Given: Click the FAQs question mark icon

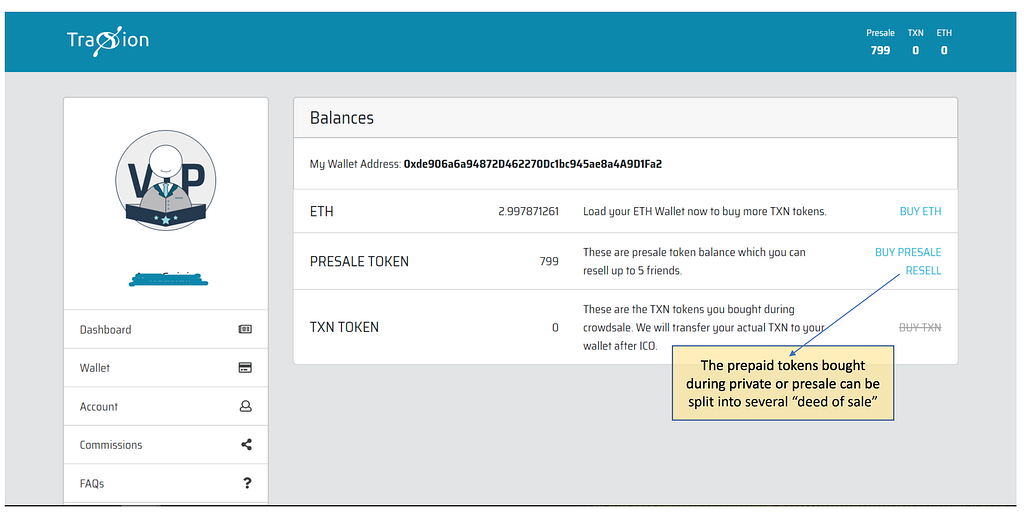Looking at the screenshot, I should (247, 483).
